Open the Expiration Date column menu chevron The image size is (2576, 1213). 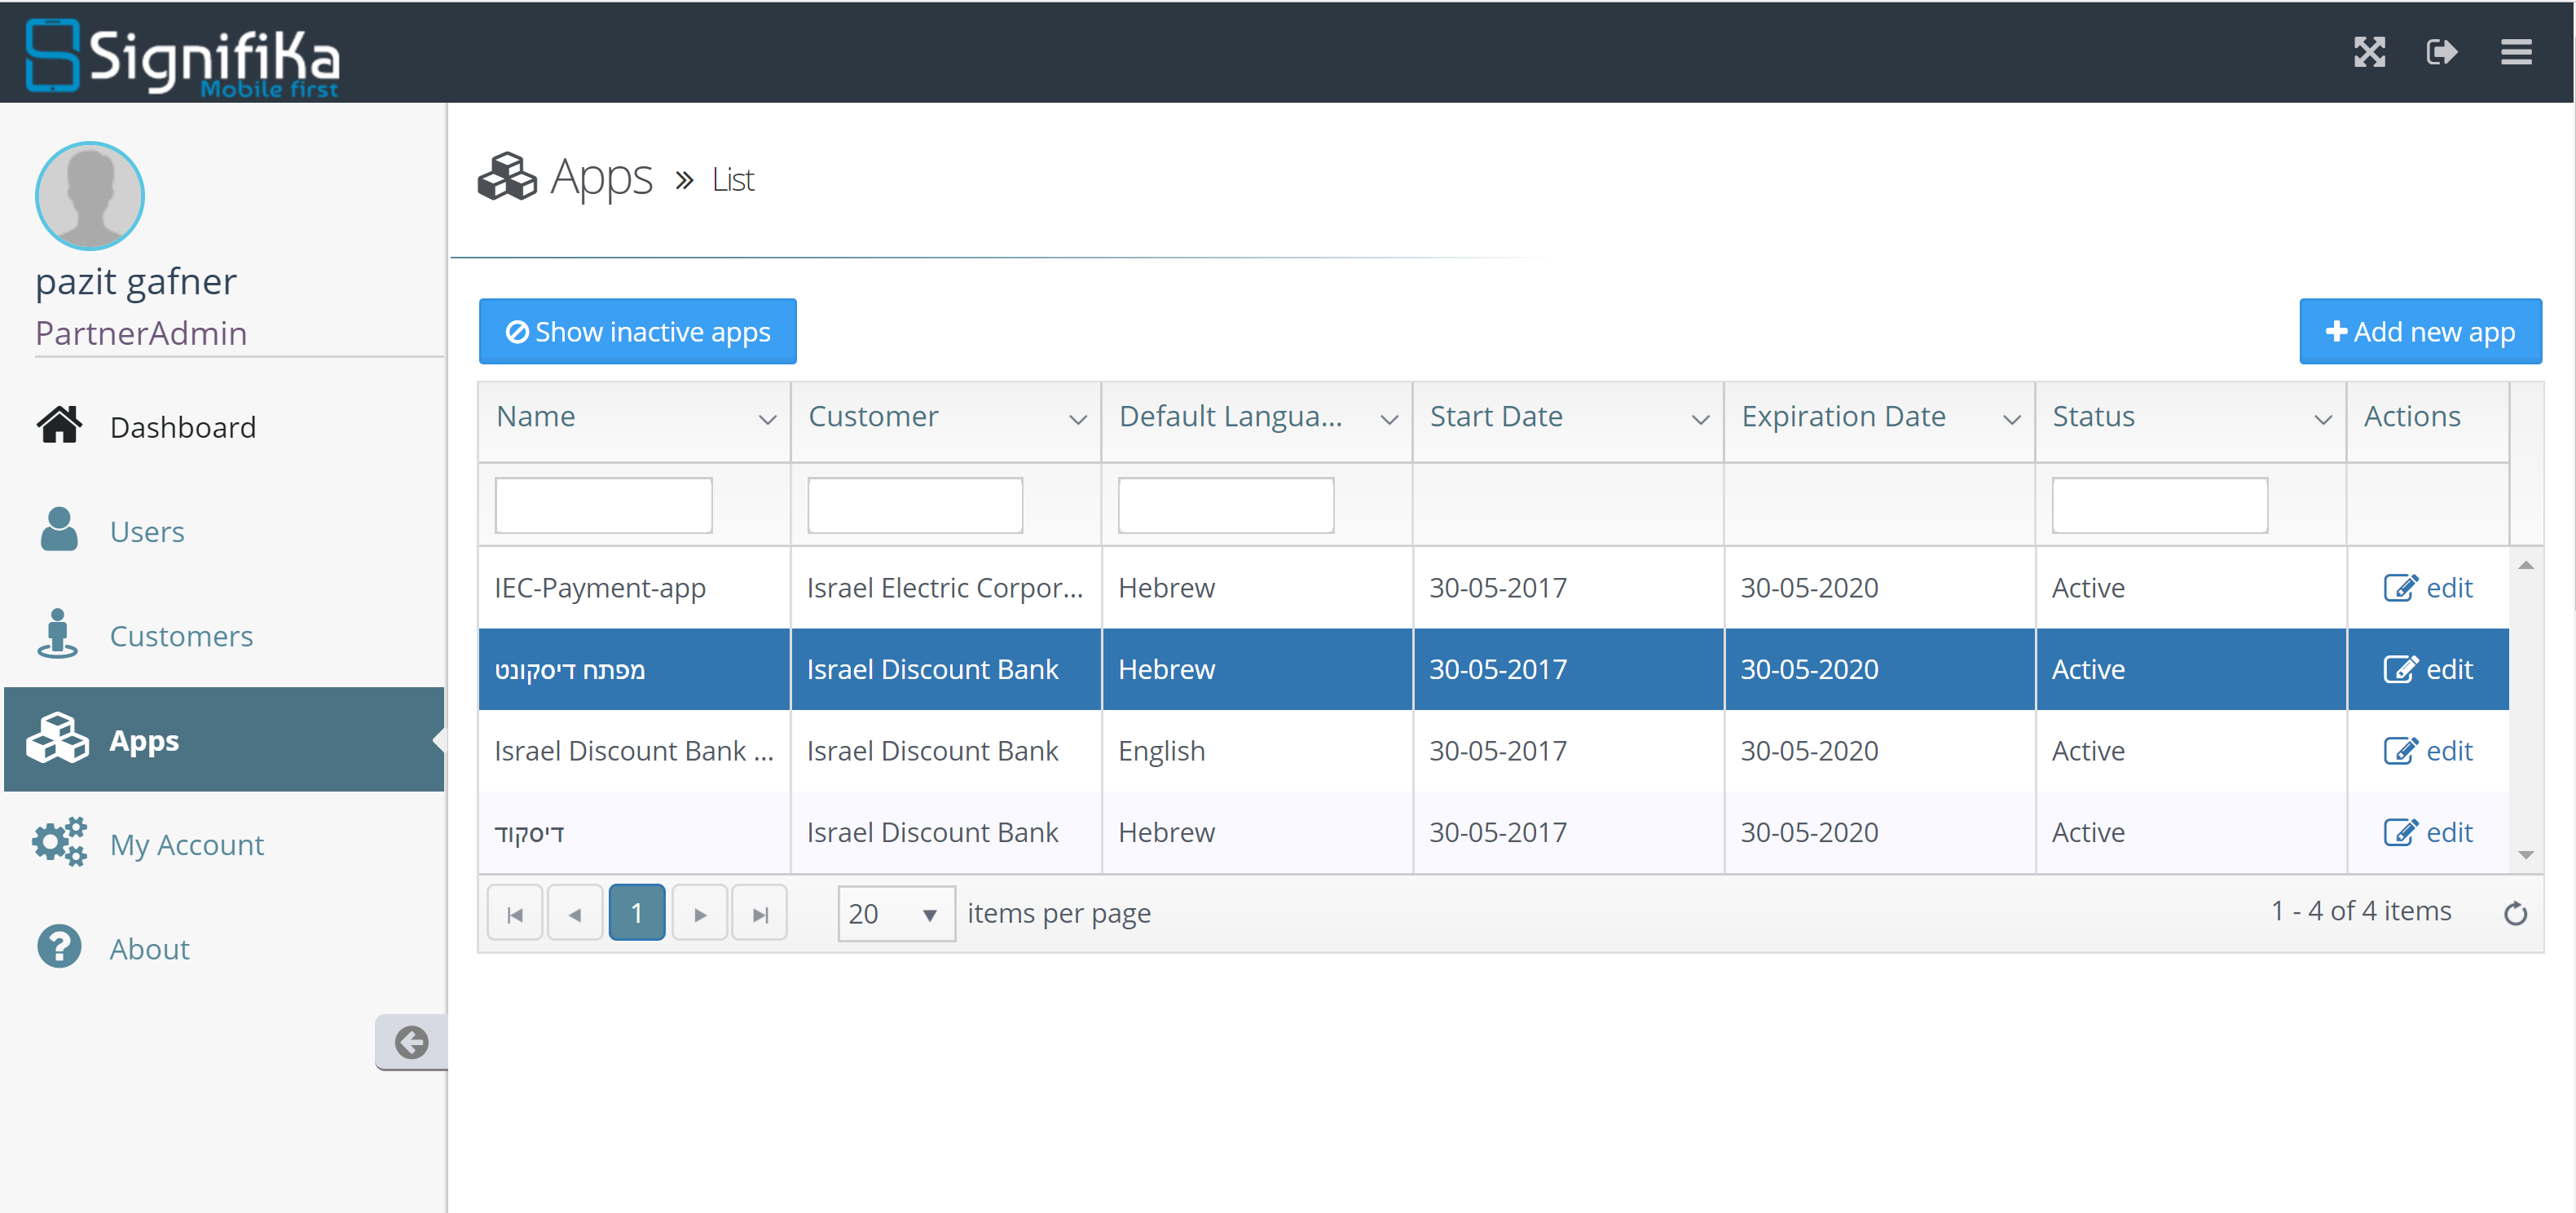click(2012, 420)
